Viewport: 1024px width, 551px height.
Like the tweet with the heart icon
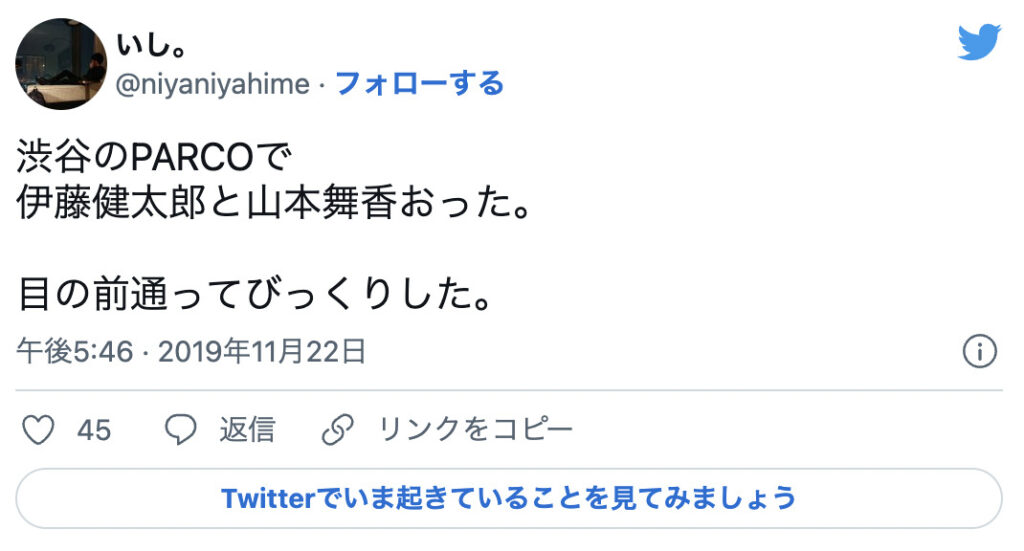[38, 430]
